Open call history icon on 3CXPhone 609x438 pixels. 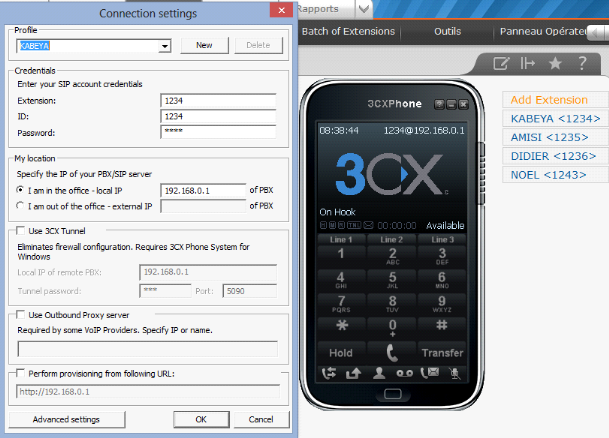click(329, 373)
